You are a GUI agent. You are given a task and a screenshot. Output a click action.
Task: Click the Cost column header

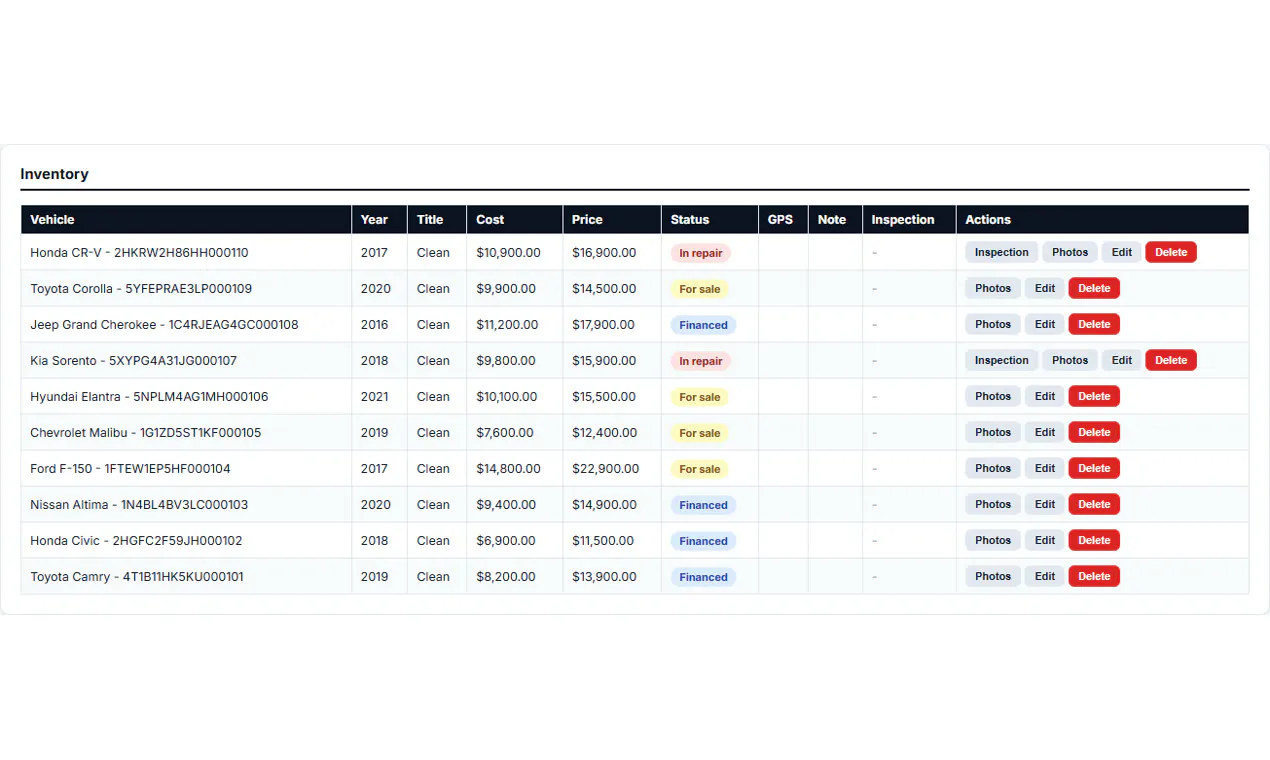(514, 220)
